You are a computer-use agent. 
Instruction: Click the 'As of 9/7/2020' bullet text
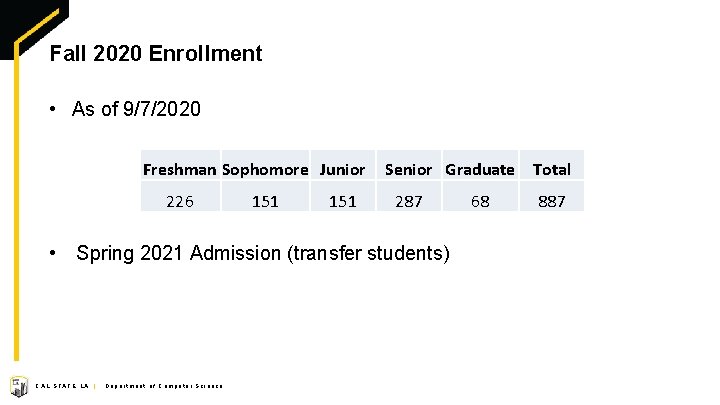(x=136, y=109)
